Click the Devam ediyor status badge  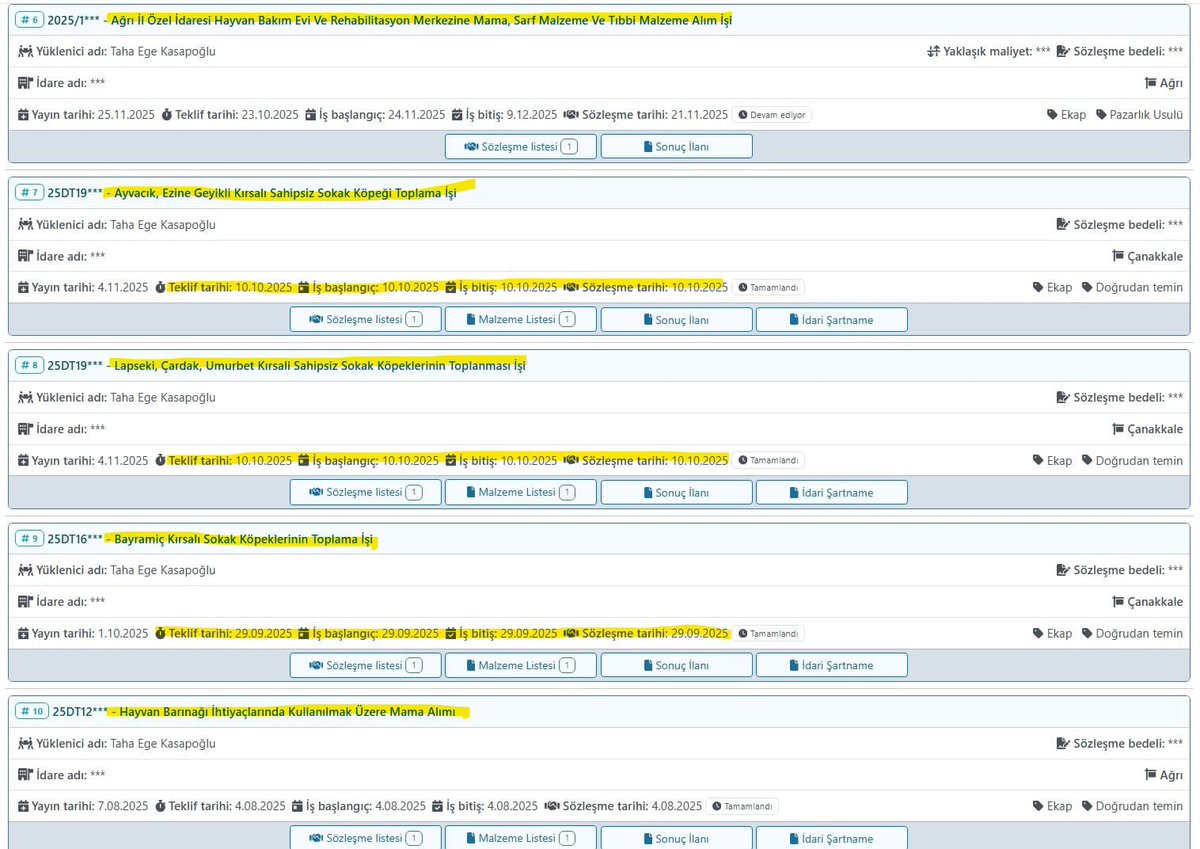[x=771, y=115]
